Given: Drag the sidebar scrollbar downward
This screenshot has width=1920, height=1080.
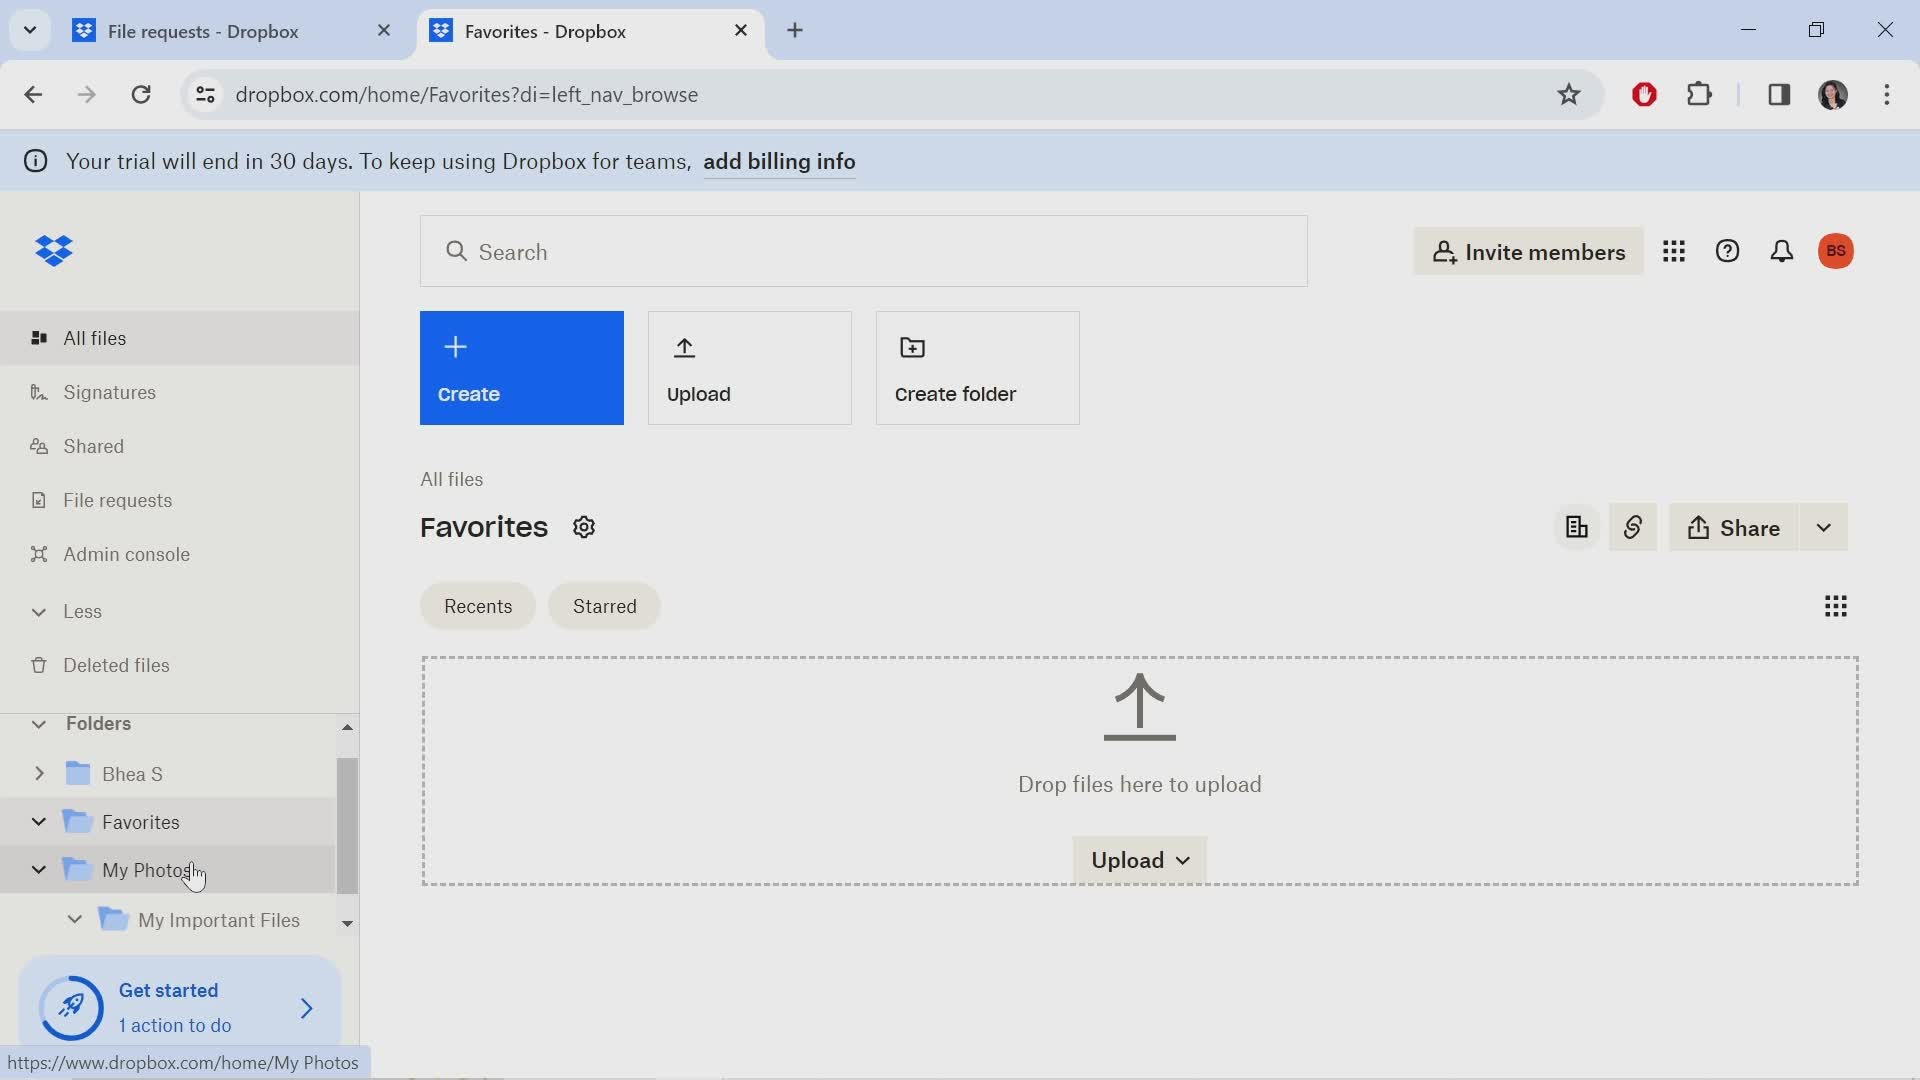Looking at the screenshot, I should coord(348,923).
